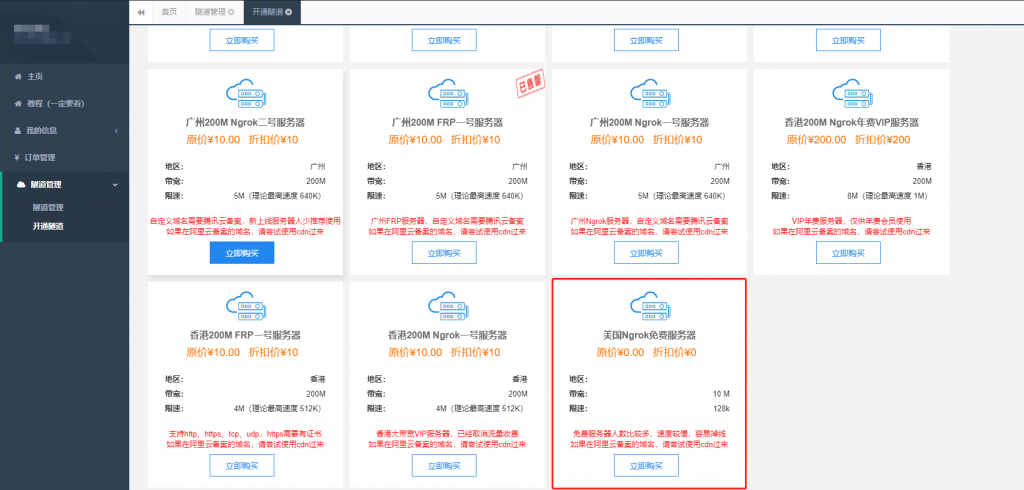Select the 开通隧道 tab in top bar

[267, 12]
